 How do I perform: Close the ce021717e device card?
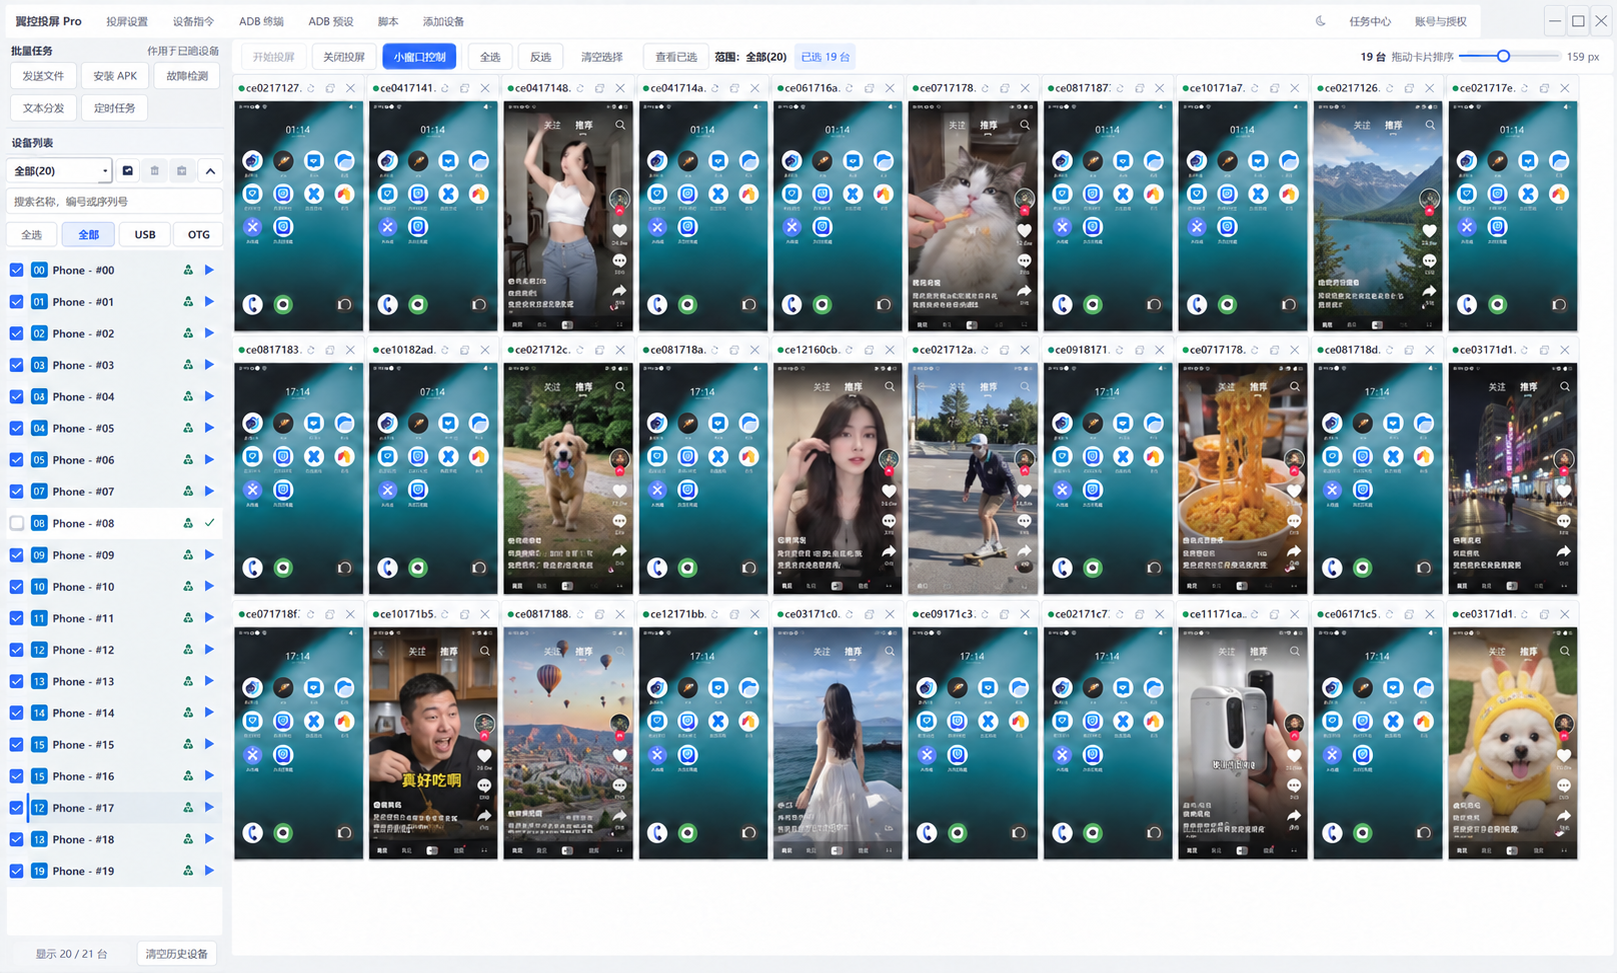1565,88
